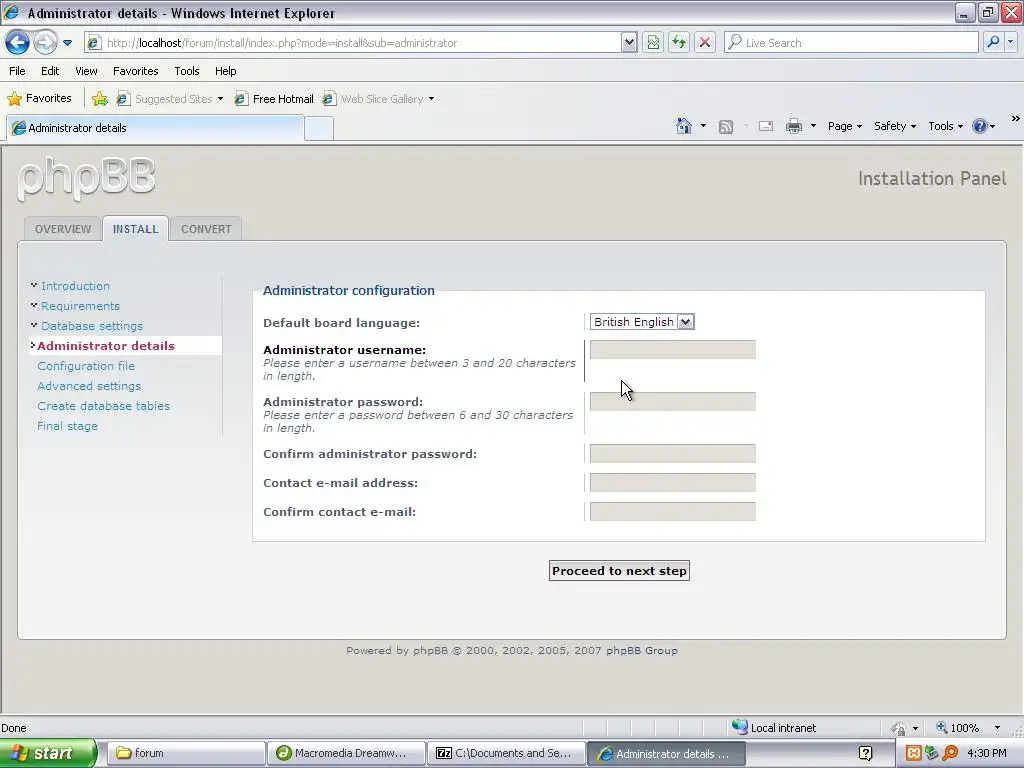Viewport: 1024px width, 768px height.
Task: Click the Database settings sidebar link
Action: click(x=91, y=326)
